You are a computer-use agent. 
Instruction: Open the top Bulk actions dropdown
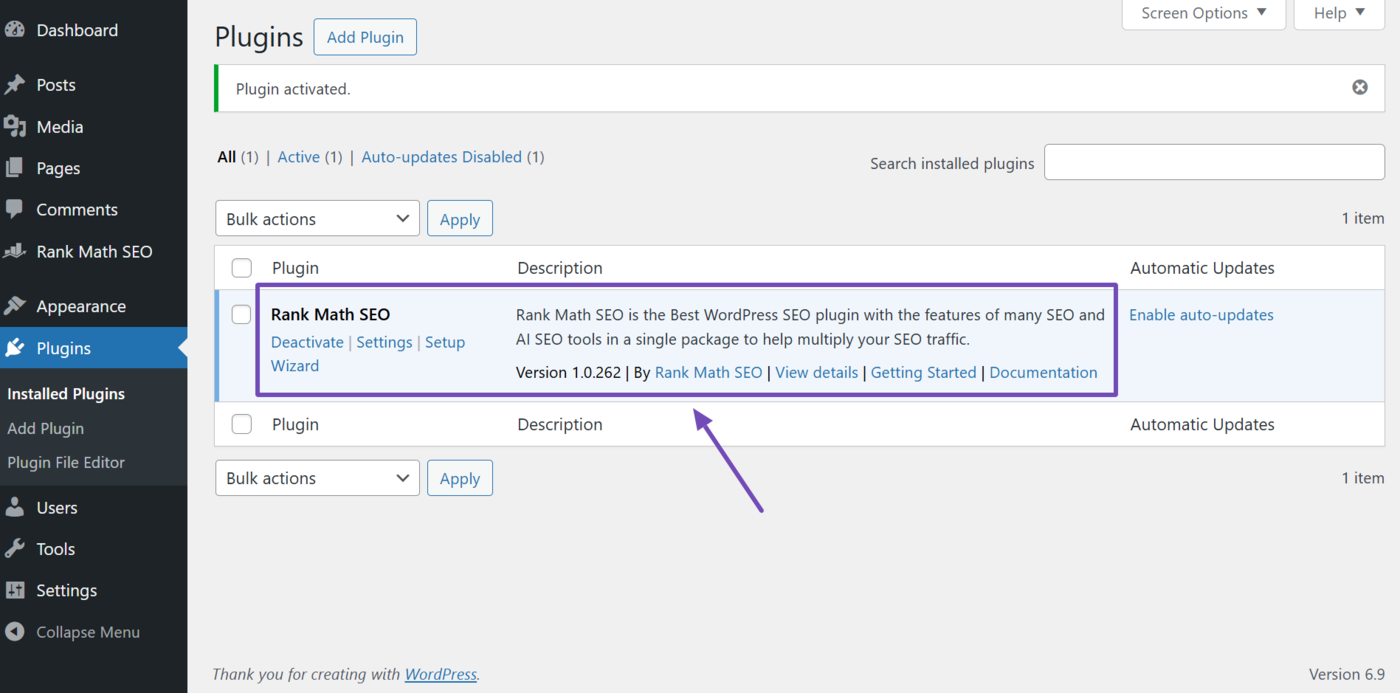tap(317, 219)
